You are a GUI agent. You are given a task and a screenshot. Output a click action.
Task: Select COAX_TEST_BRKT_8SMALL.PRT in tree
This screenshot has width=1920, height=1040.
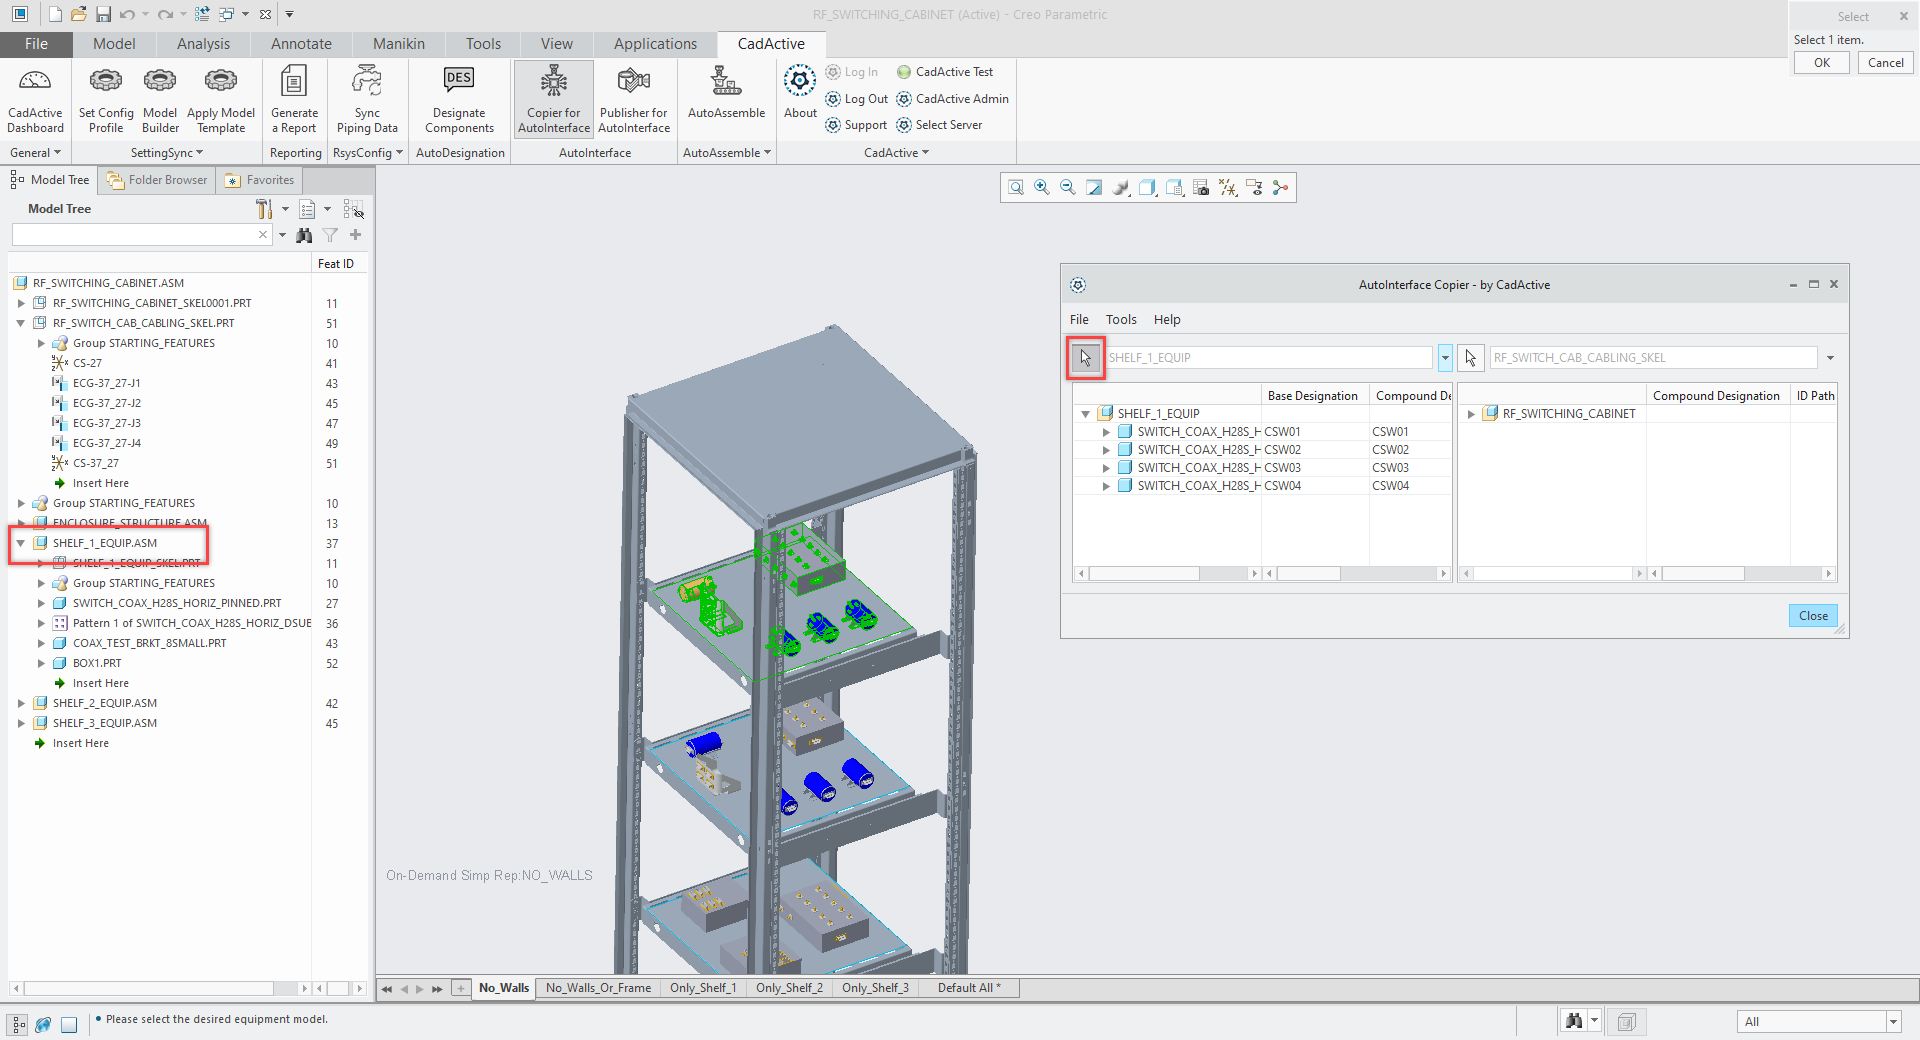pos(150,643)
